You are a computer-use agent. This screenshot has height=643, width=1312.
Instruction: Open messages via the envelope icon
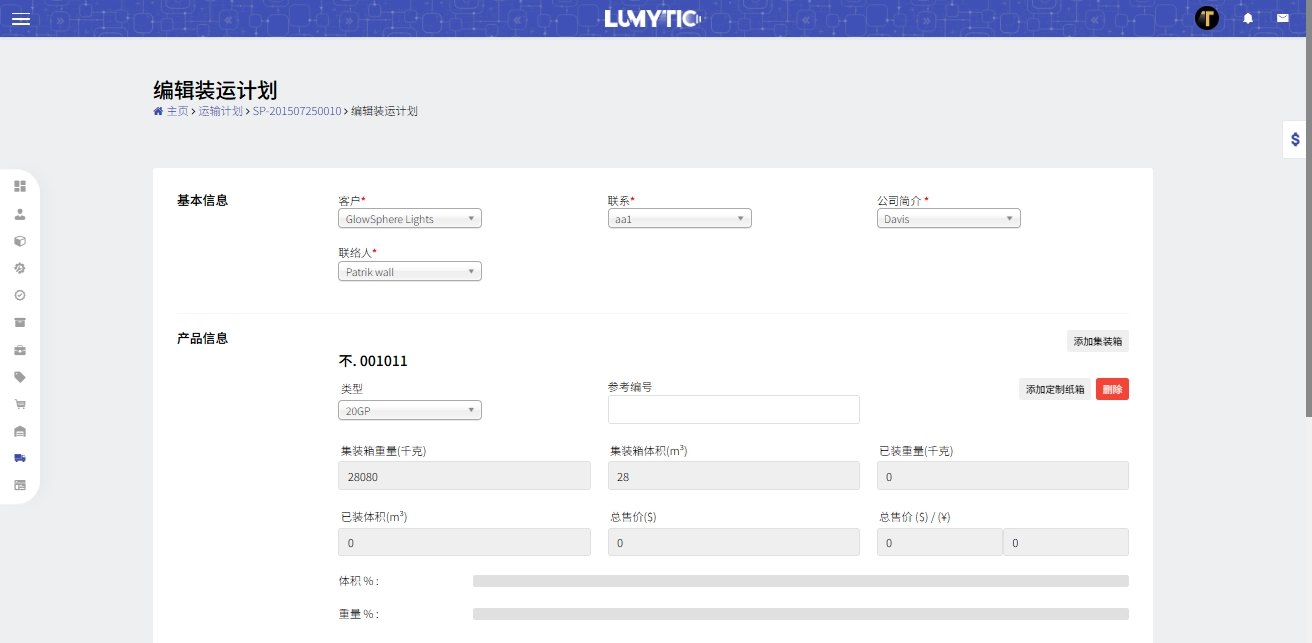click(1284, 18)
